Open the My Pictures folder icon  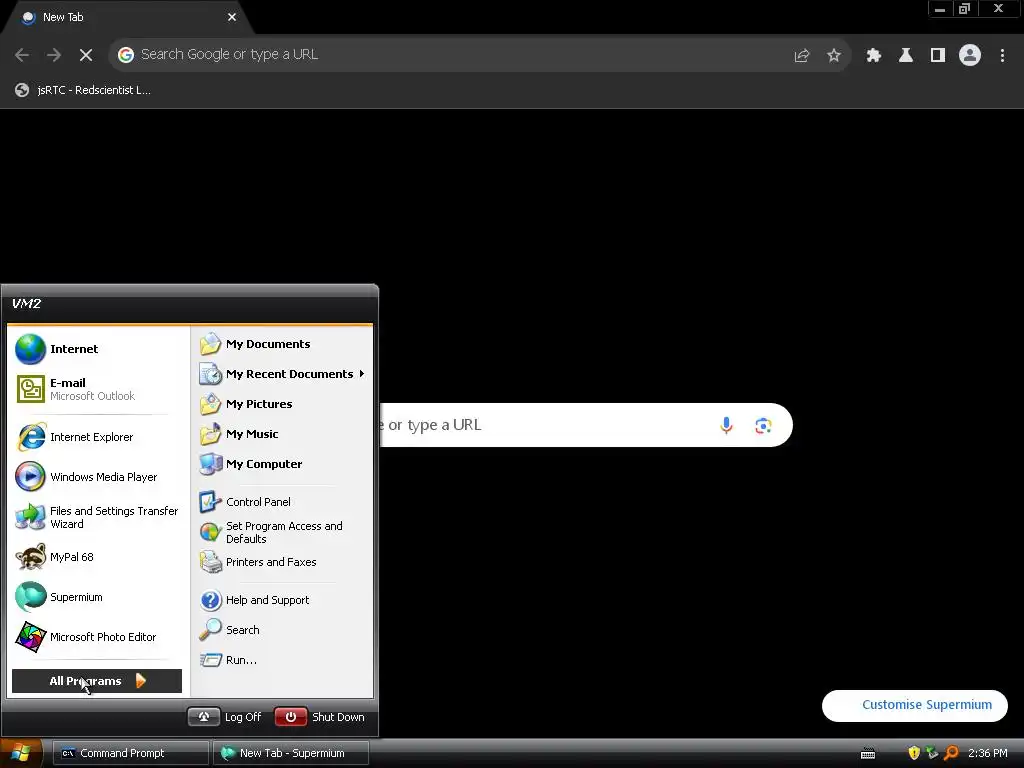click(x=210, y=404)
